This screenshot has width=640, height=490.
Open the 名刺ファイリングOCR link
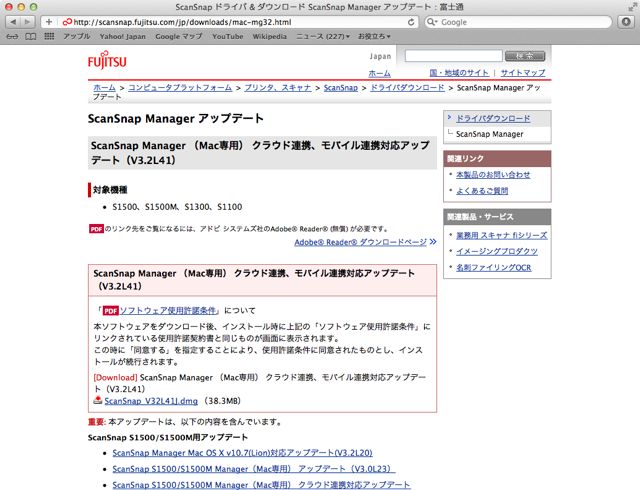coord(493,267)
